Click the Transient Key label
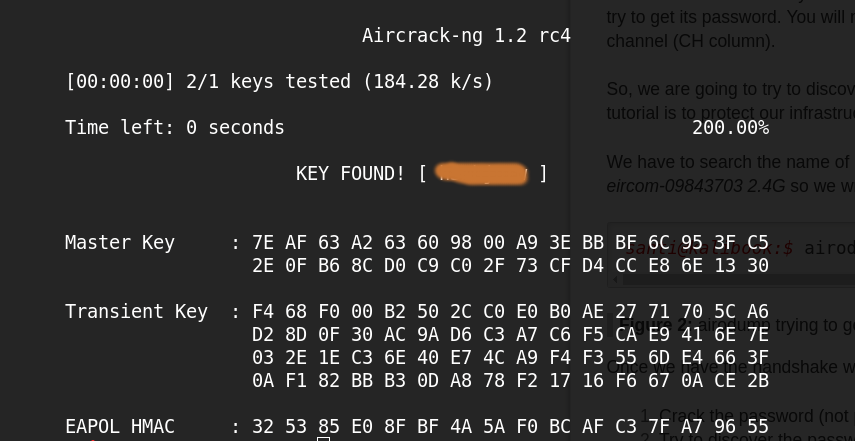Screen dimensions: 855x441 click(136, 311)
